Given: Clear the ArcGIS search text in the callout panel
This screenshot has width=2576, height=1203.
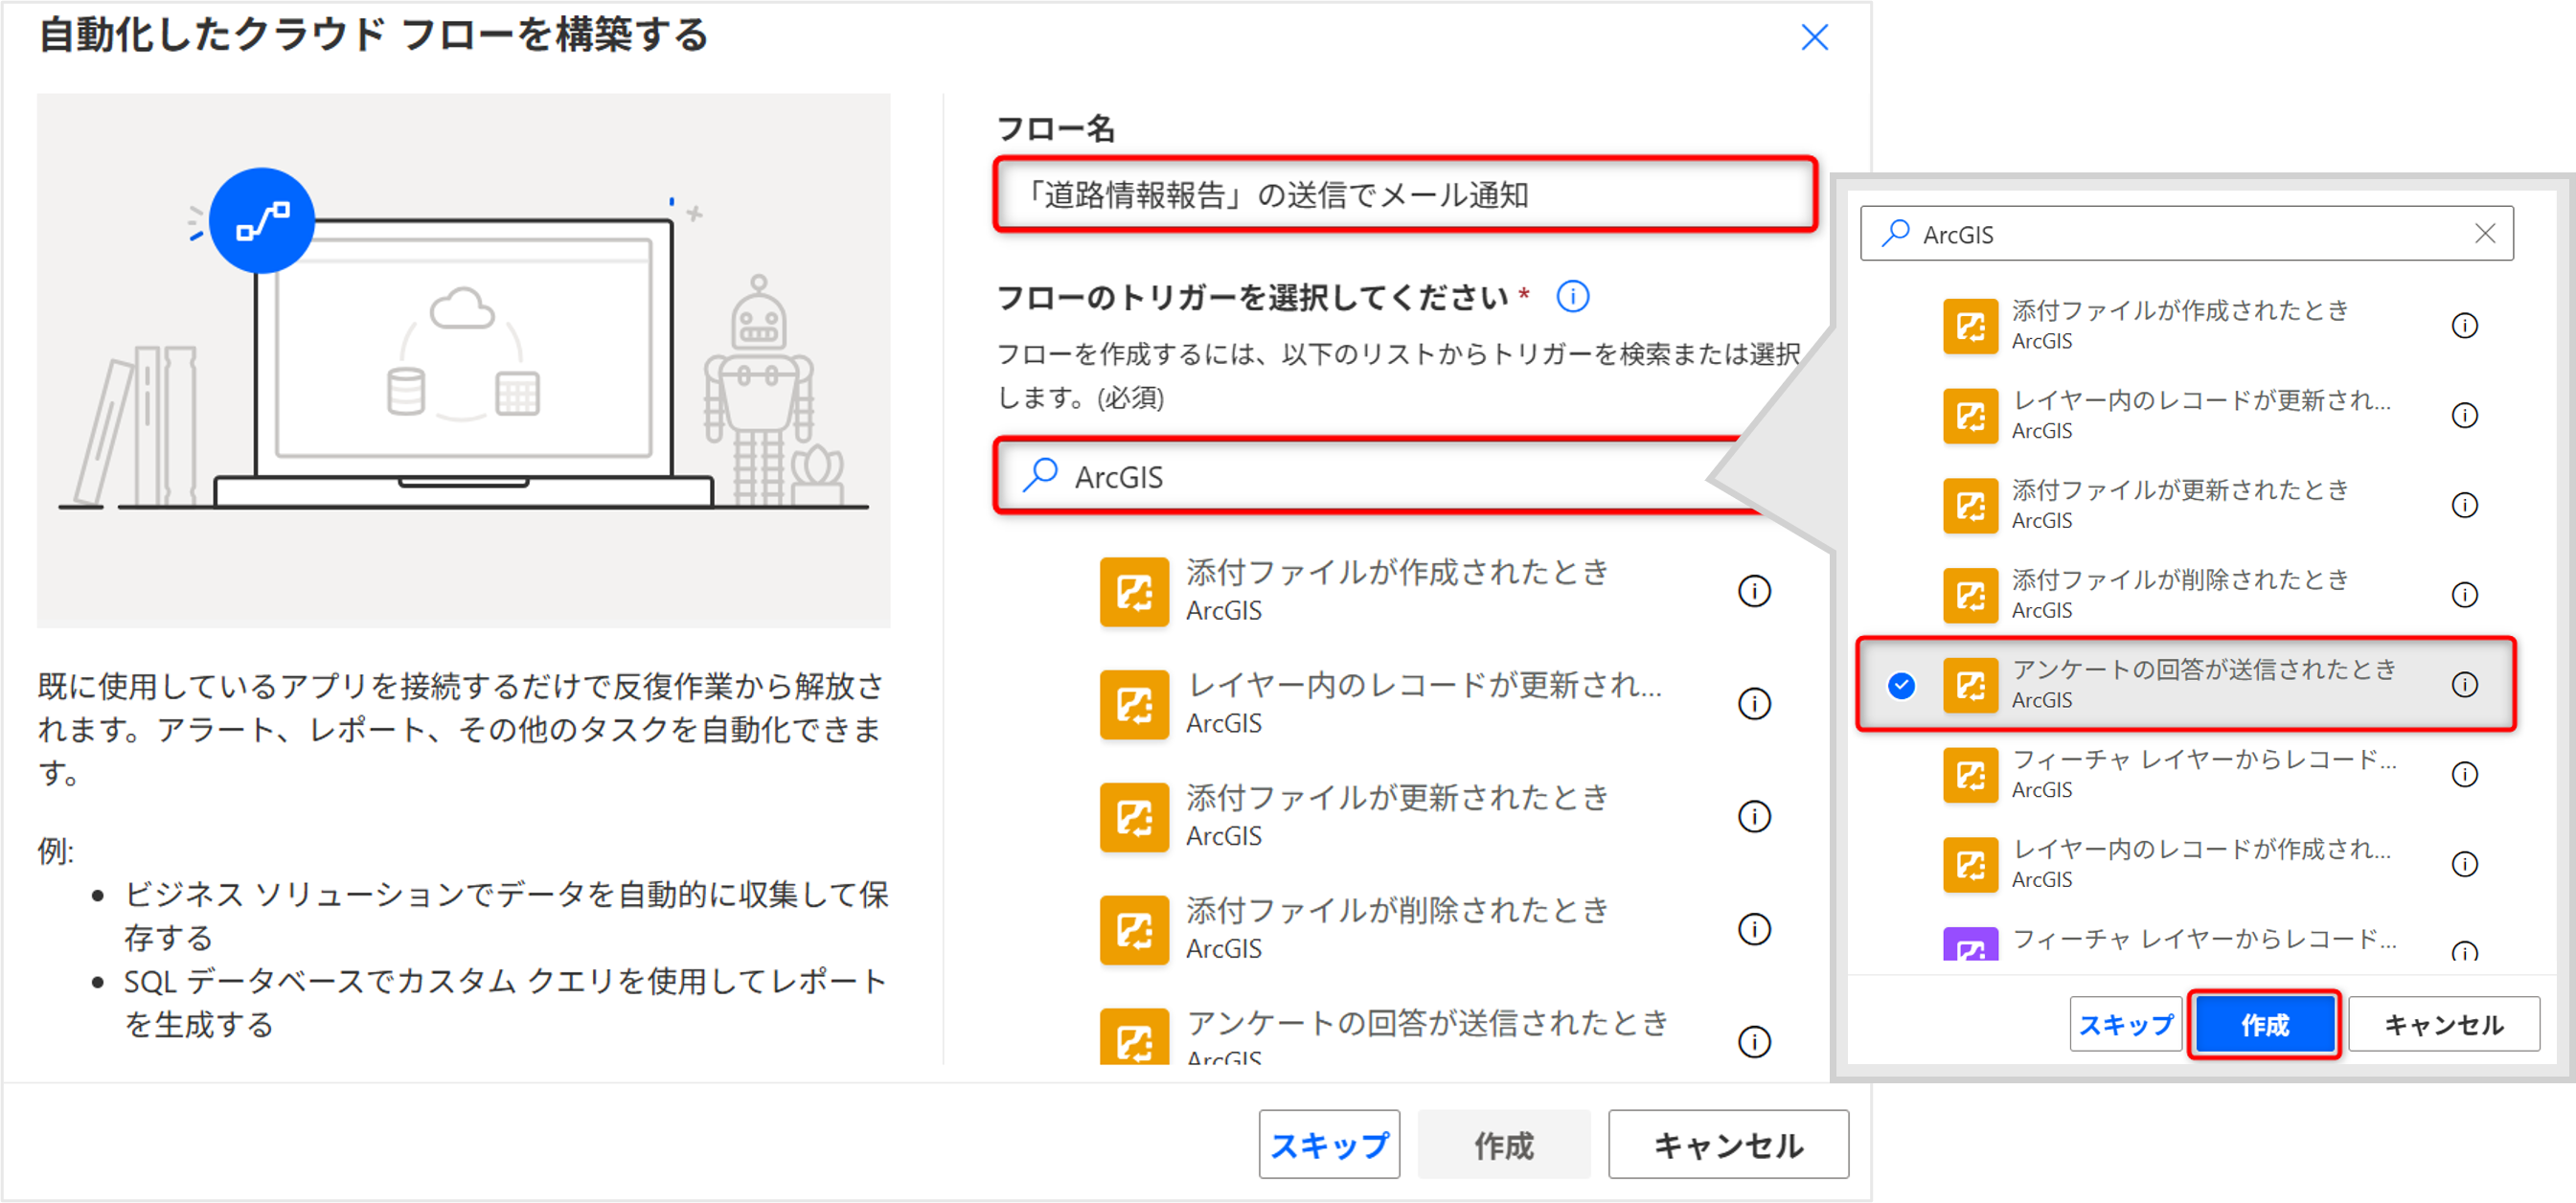Looking at the screenshot, I should pyautogui.click(x=2485, y=233).
